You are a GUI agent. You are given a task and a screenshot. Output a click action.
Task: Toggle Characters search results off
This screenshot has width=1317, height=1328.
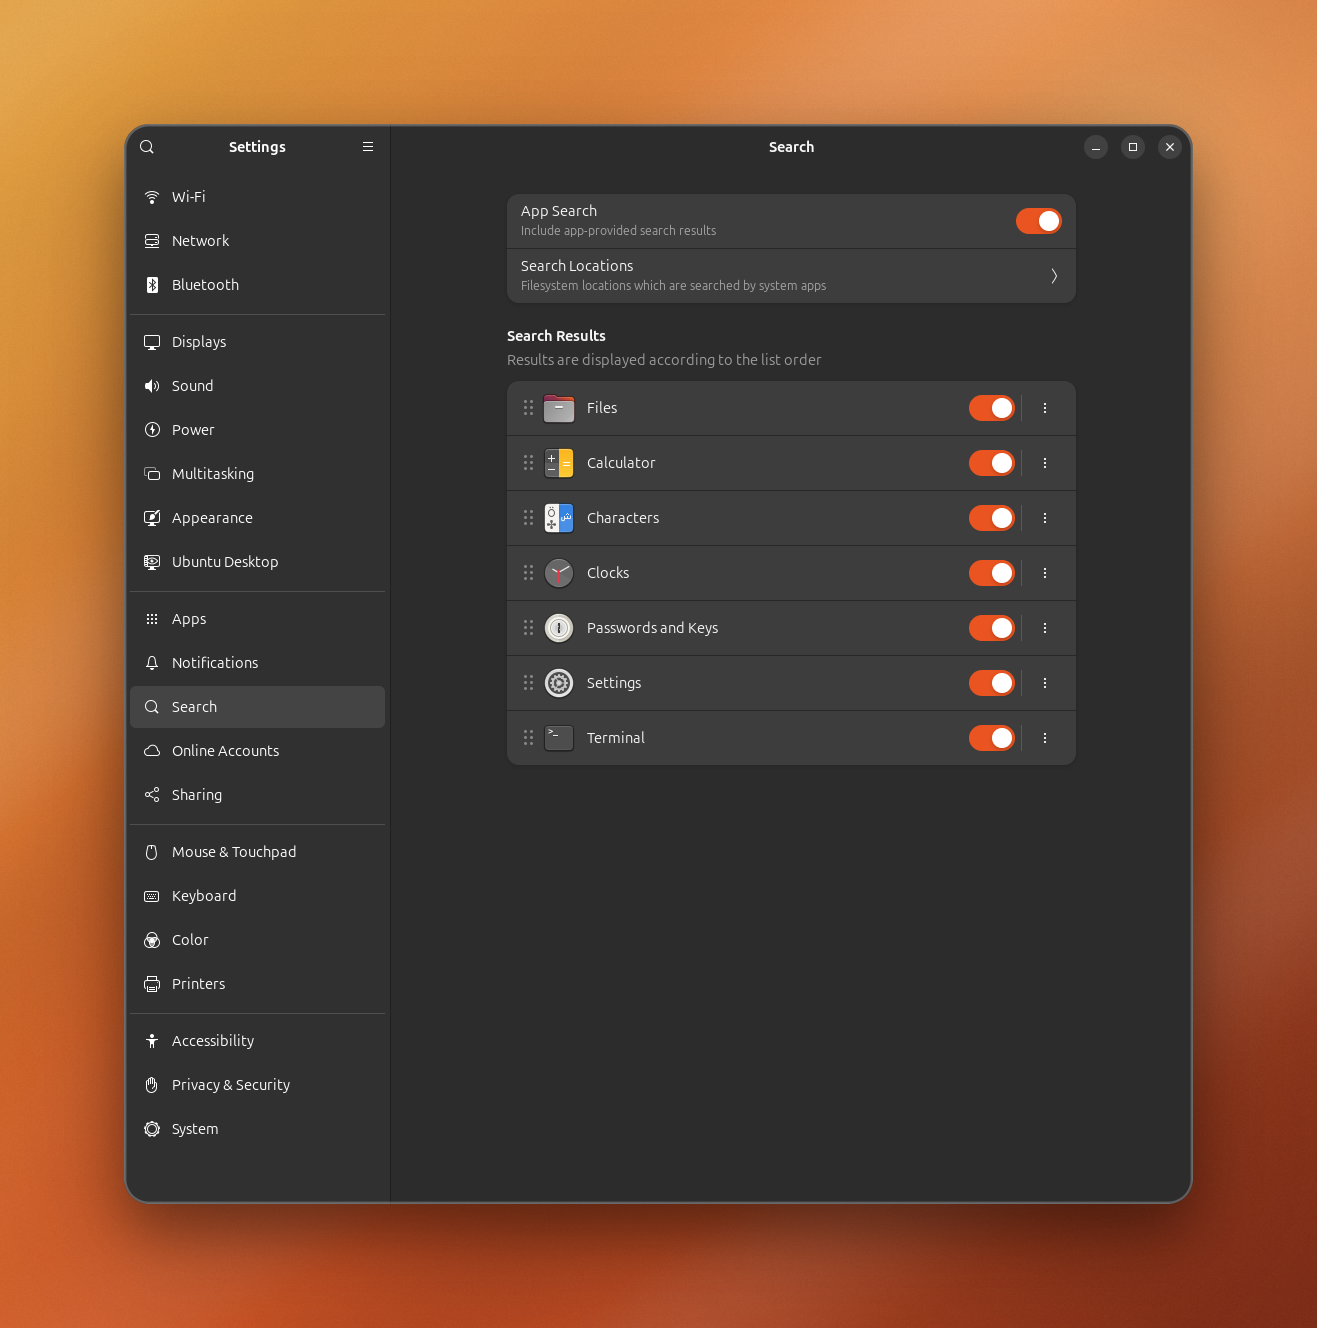(992, 518)
